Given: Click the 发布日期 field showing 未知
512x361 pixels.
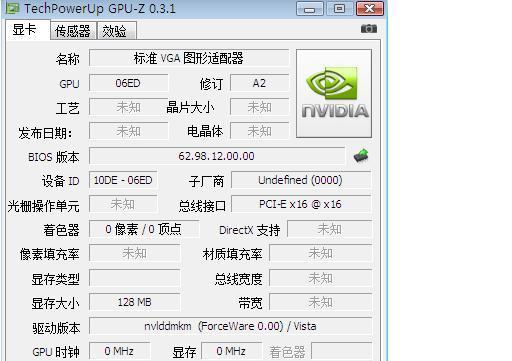Looking at the screenshot, I should 128,131.
